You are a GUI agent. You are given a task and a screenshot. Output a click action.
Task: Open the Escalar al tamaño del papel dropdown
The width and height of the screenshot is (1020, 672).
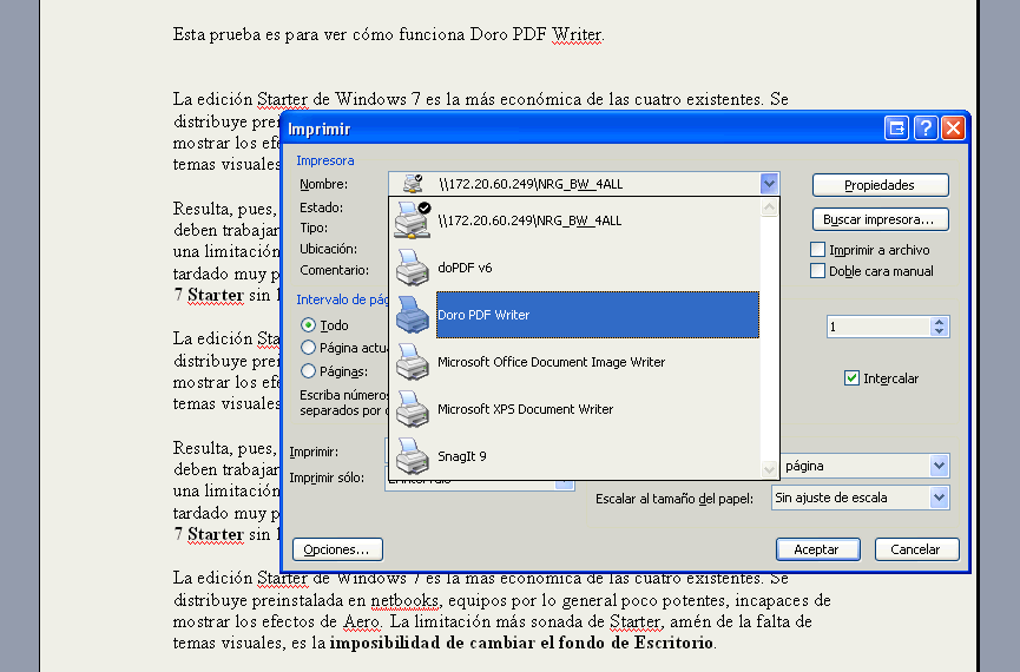click(939, 498)
